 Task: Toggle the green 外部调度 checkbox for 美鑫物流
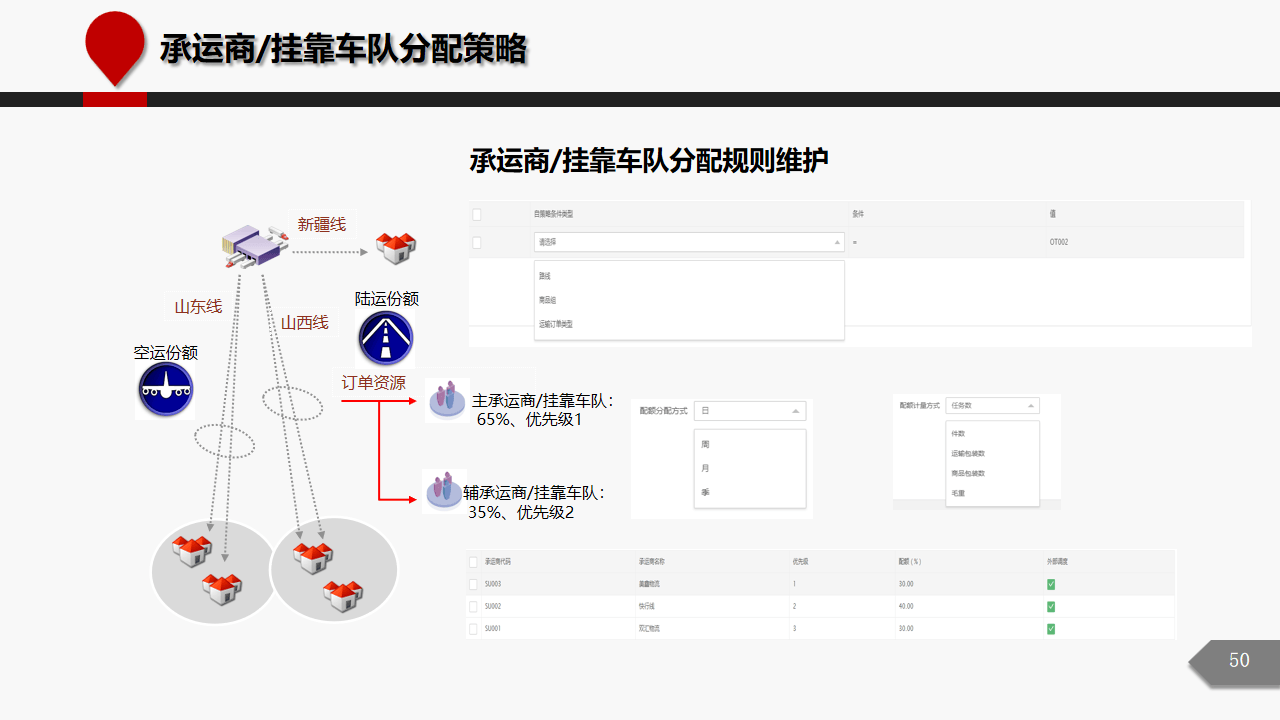(x=1051, y=584)
